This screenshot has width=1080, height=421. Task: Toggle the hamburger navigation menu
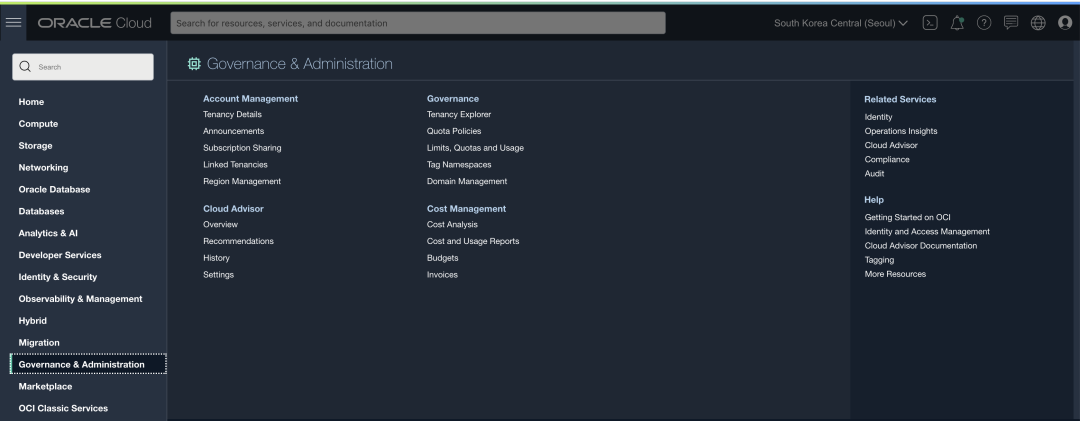coord(13,23)
